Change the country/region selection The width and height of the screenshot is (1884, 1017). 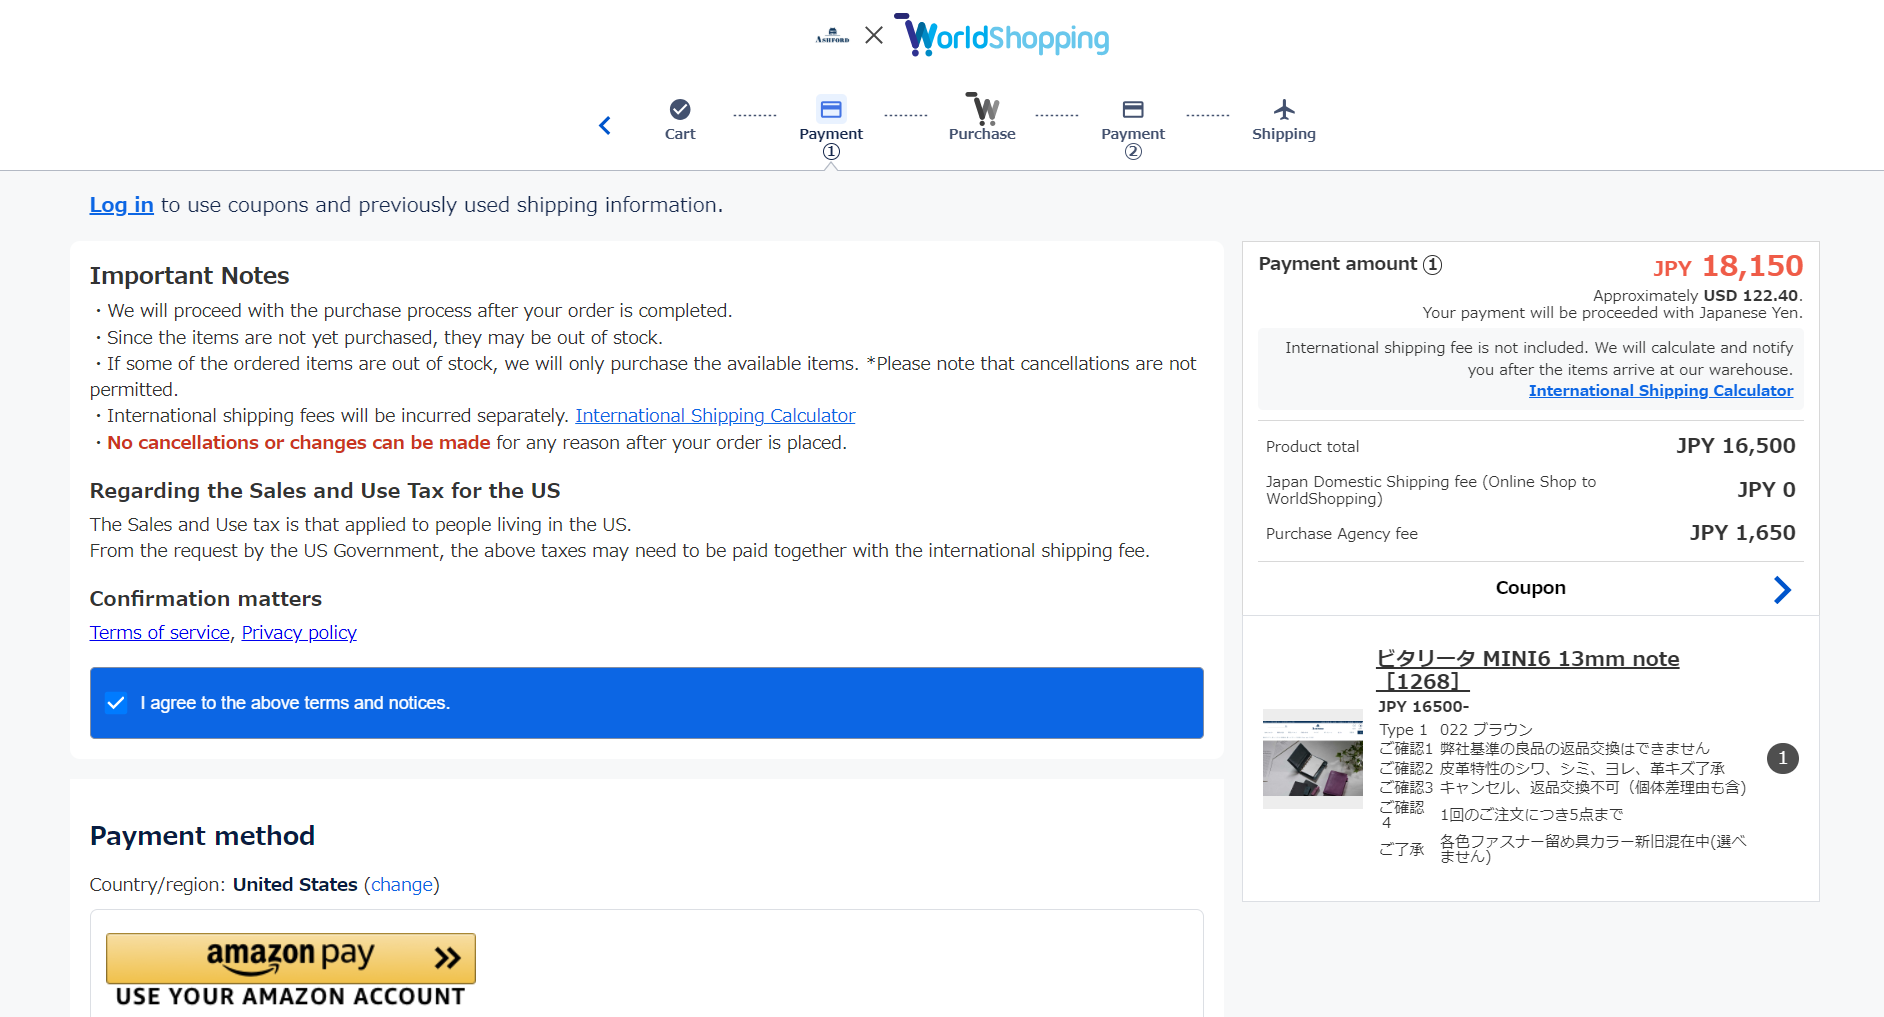[402, 885]
